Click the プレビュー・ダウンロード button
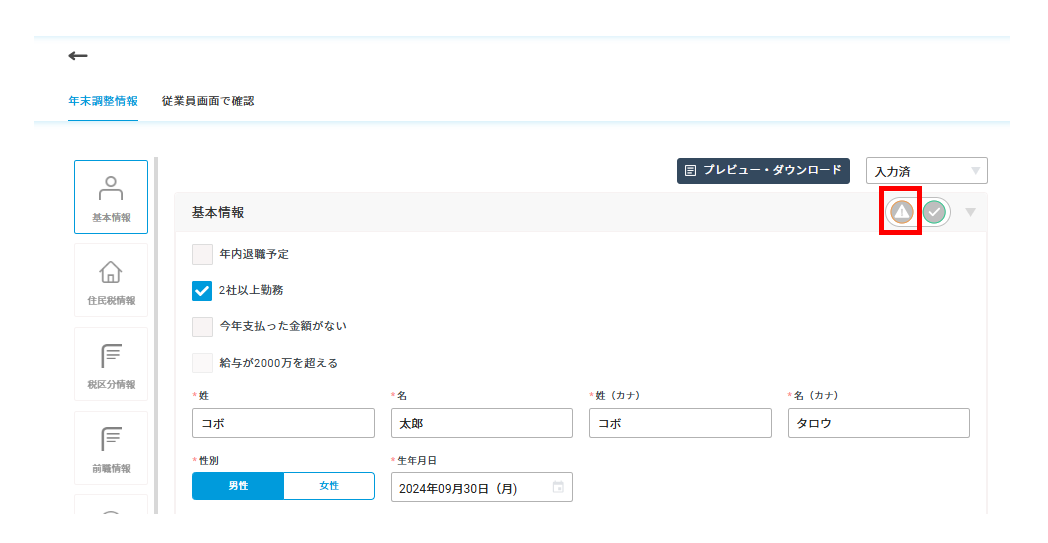This screenshot has width=1048, height=543. point(763,171)
